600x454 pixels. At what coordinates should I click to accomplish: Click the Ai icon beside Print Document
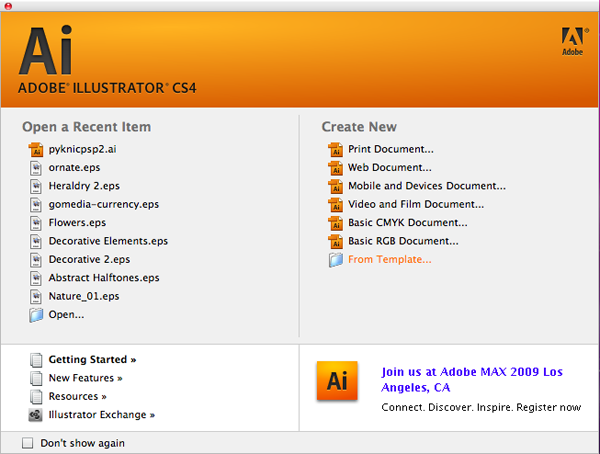(x=336, y=149)
